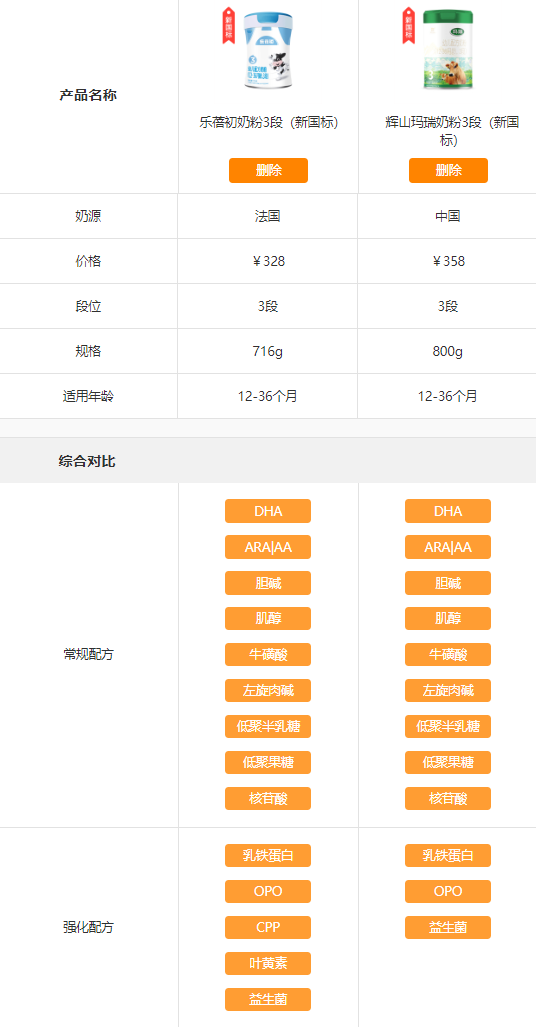Viewport: 536px width, 1027px height.
Task: Click the 乐蓓初奶粉3段 product can image
Action: click(268, 50)
